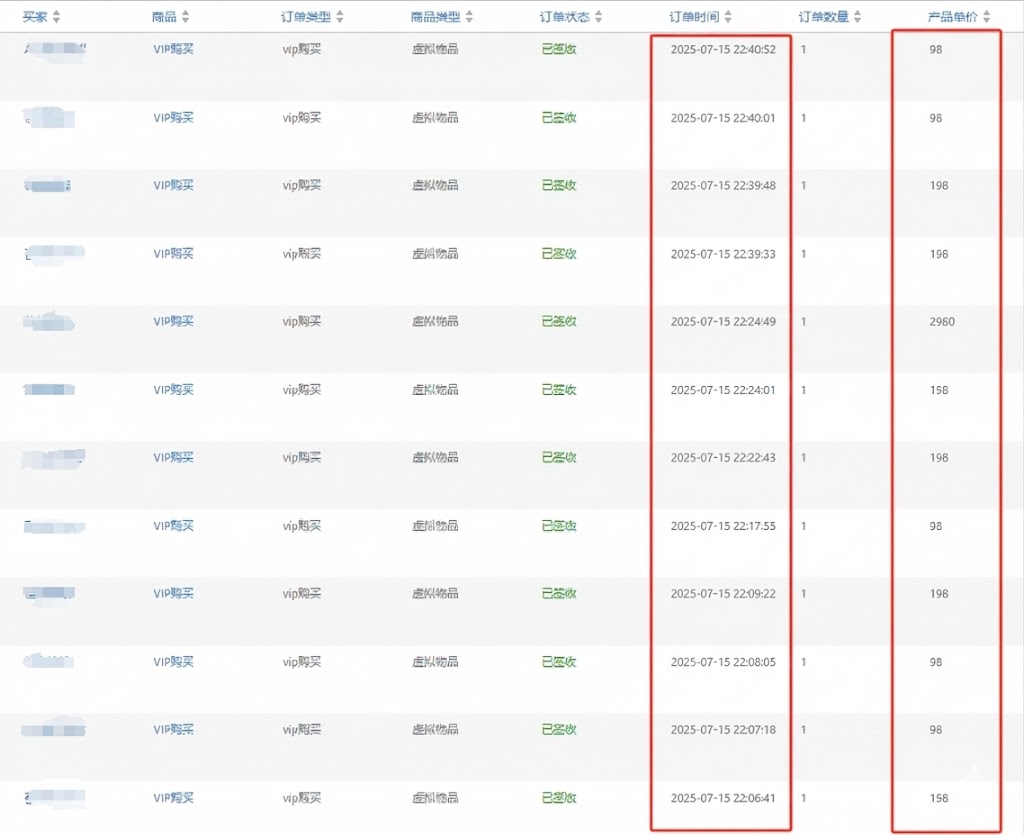Click the order time 2025-07-15 22:07:18
The image size is (1024, 835).
point(722,730)
